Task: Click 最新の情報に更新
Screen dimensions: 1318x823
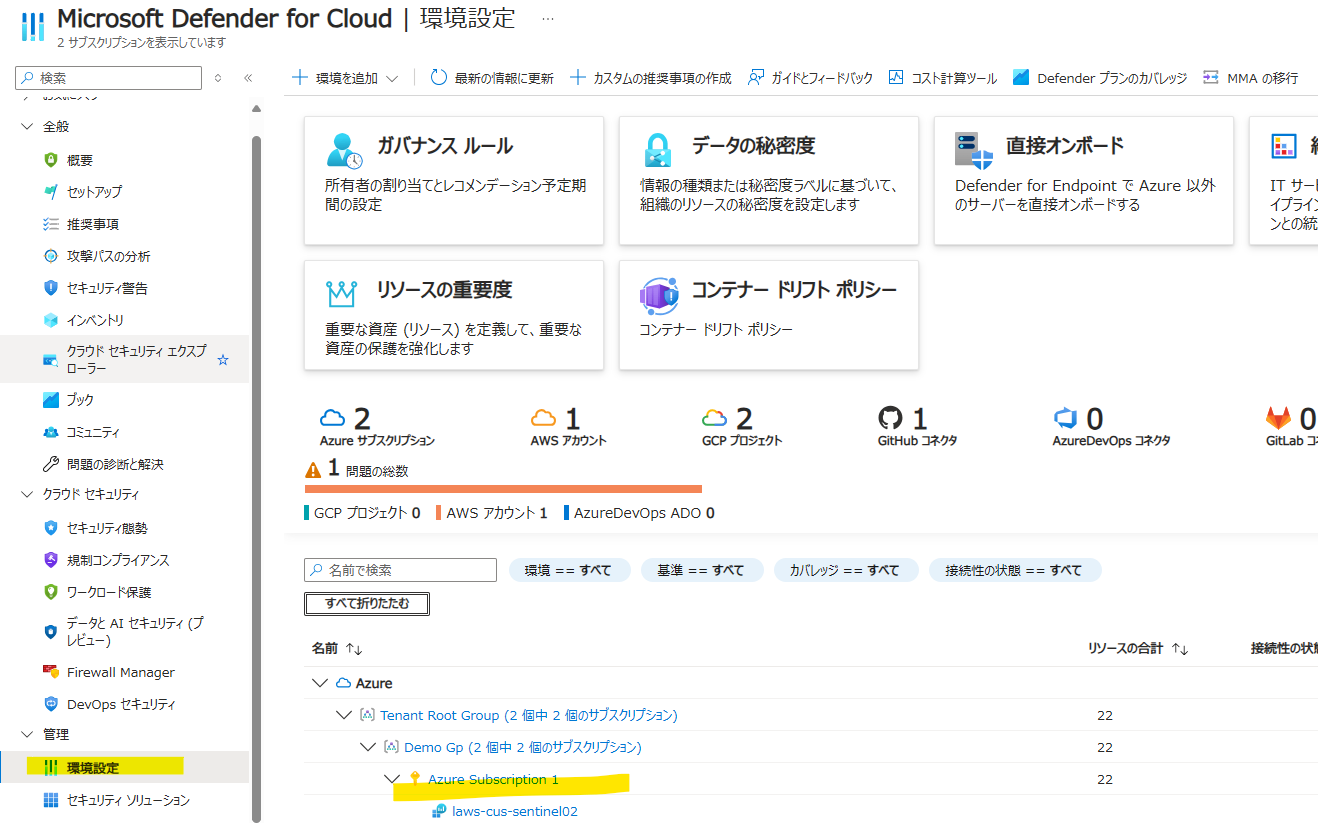Action: (491, 78)
